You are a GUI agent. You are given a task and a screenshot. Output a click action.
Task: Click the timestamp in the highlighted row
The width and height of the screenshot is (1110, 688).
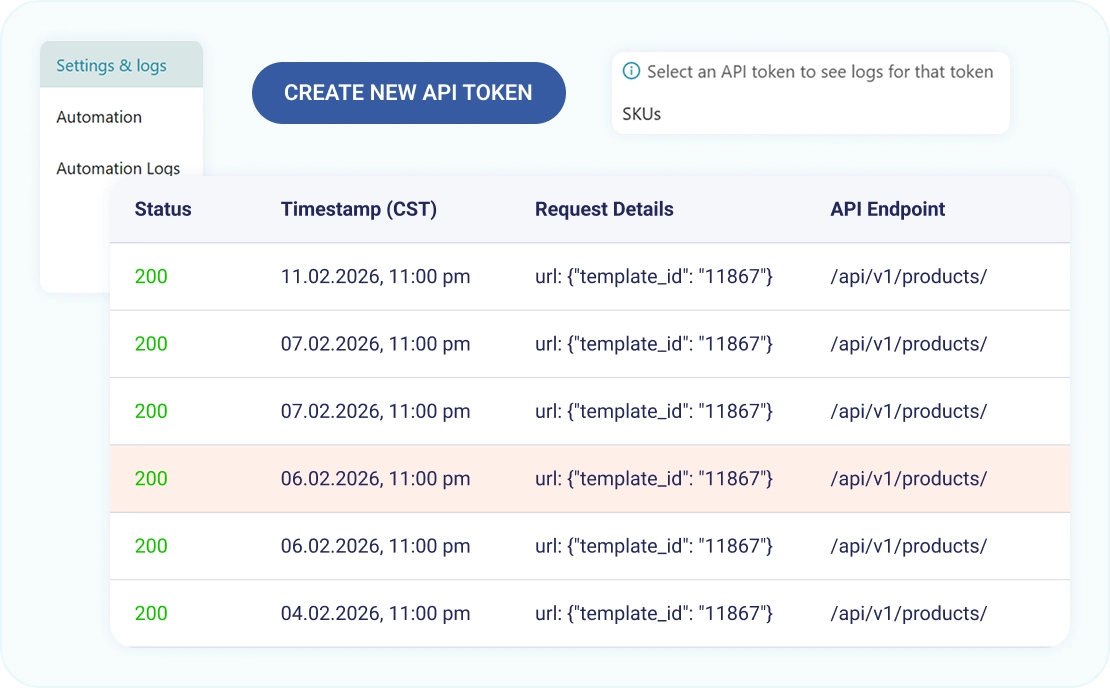375,479
